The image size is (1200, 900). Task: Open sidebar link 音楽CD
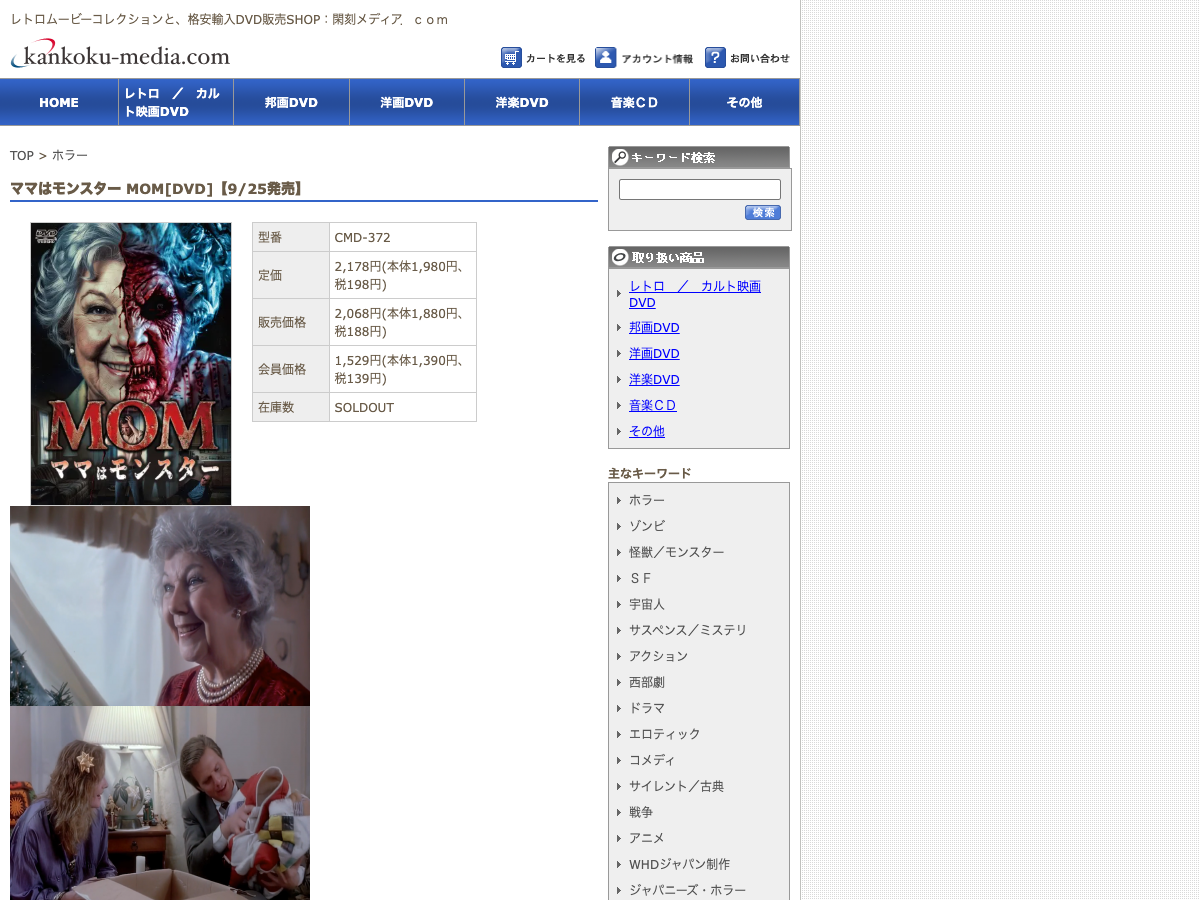click(x=653, y=406)
